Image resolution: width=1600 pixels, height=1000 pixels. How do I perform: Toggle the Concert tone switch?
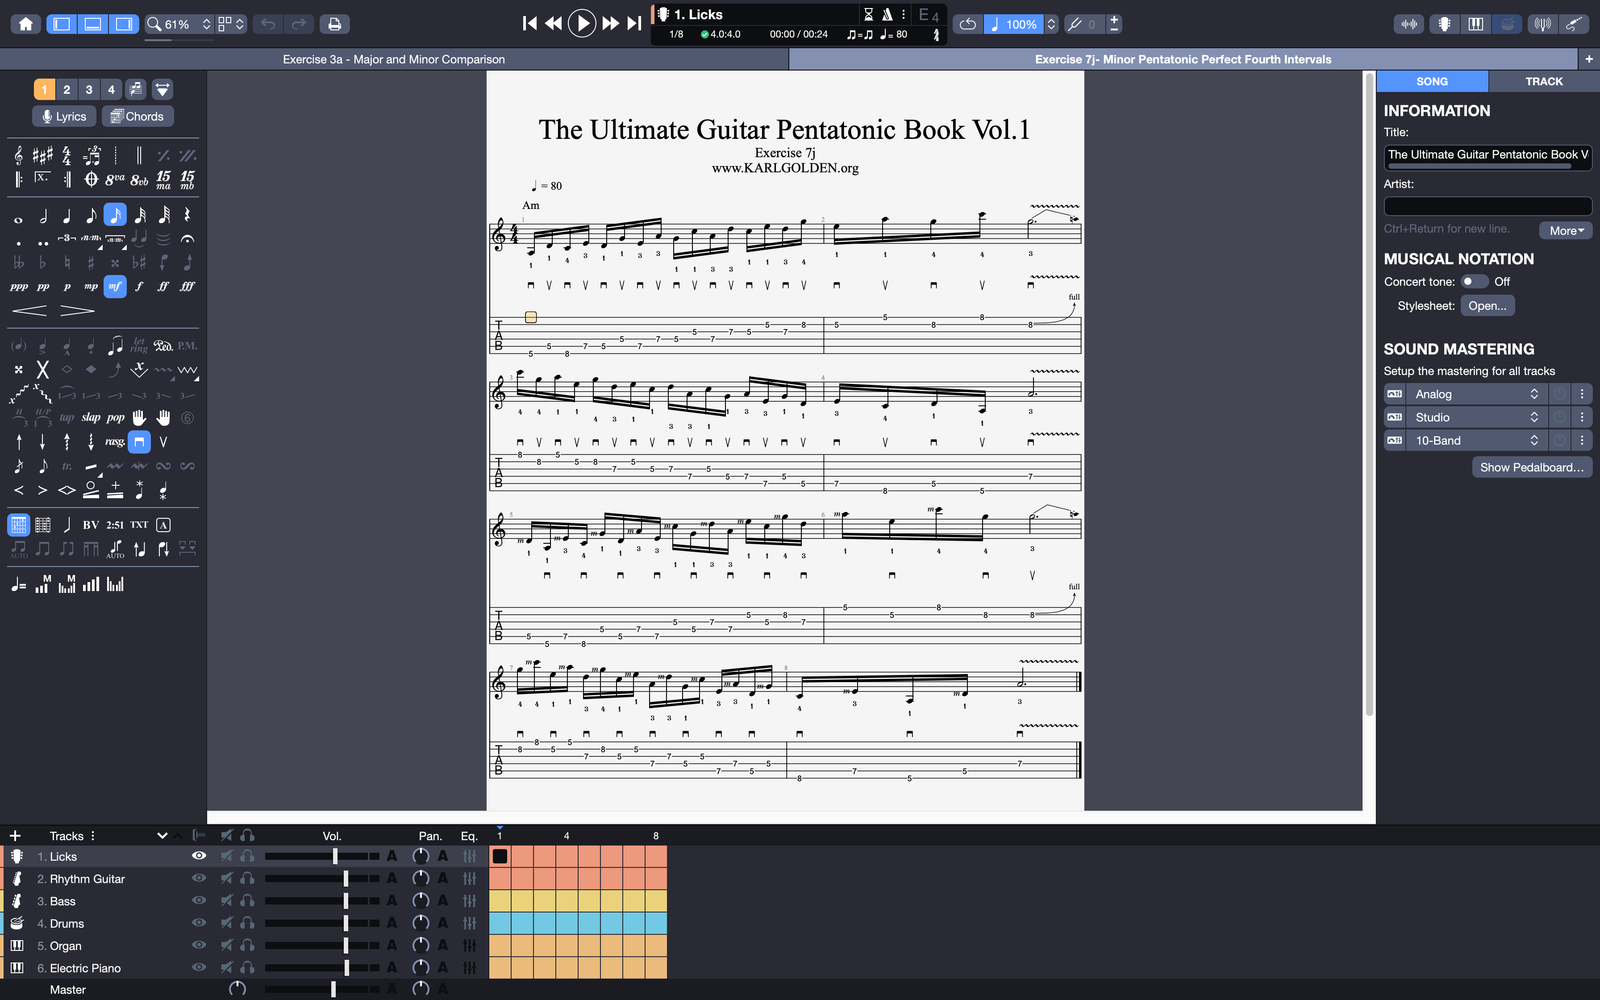point(1473,282)
